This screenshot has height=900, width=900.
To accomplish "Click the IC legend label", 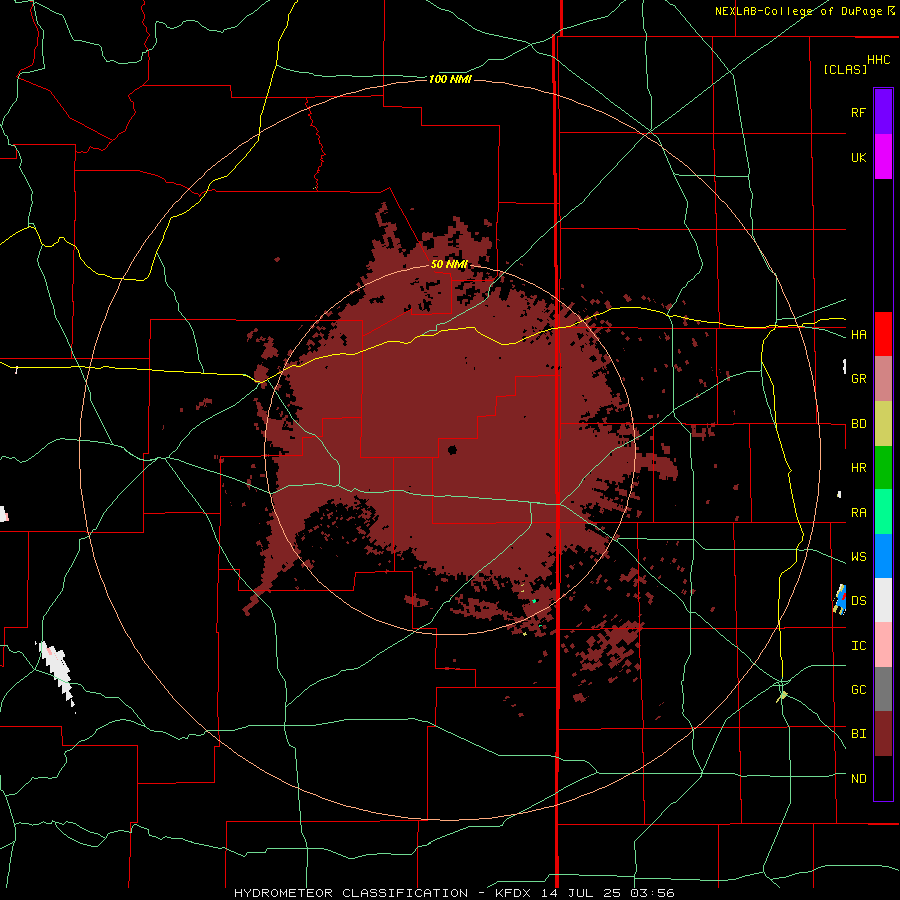I will (x=859, y=646).
